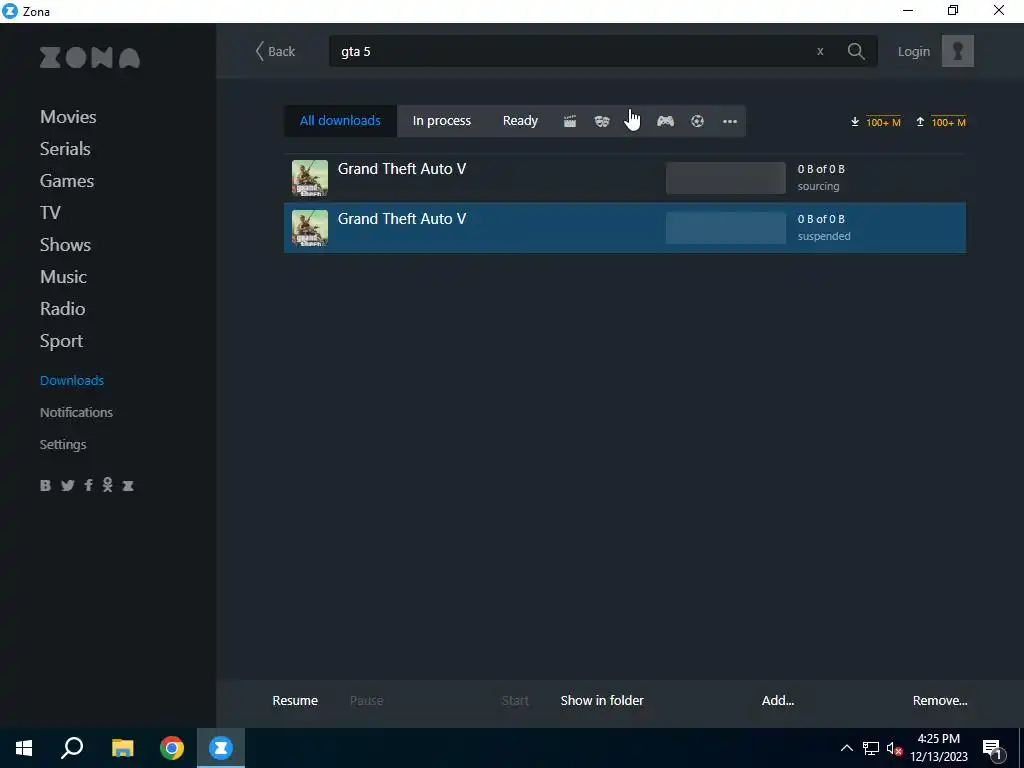Click the network tray icon
The image size is (1024, 768).
tap(871, 748)
